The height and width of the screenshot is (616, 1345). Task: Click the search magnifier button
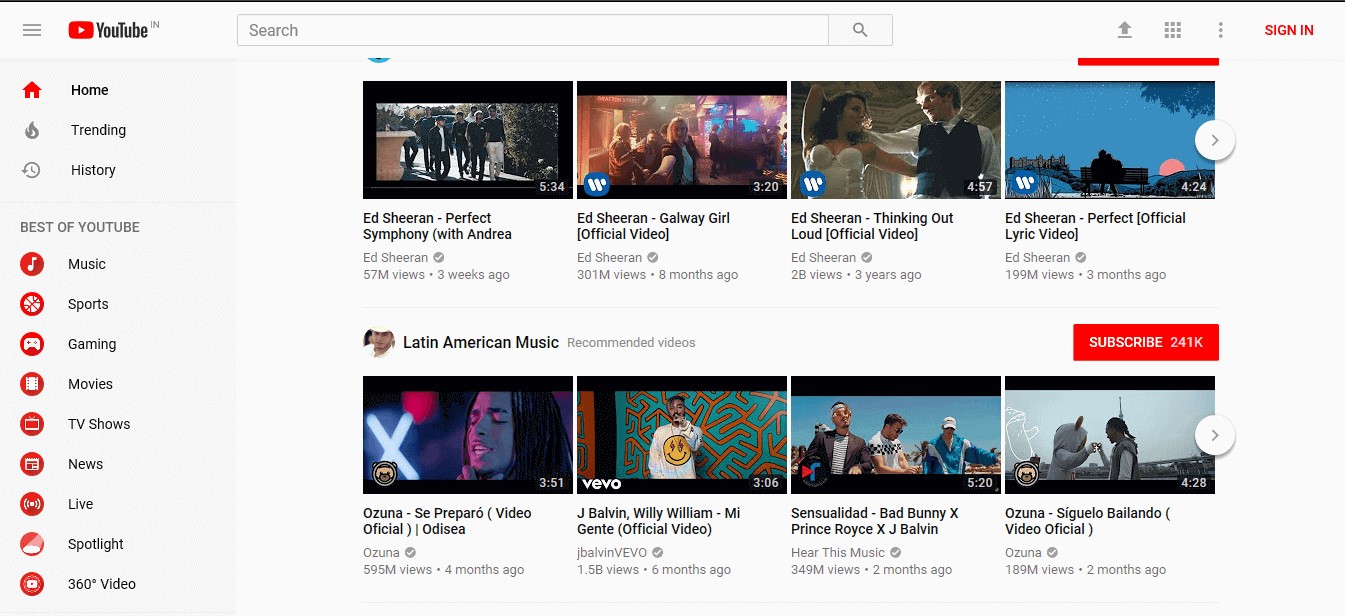pyautogui.click(x=860, y=30)
